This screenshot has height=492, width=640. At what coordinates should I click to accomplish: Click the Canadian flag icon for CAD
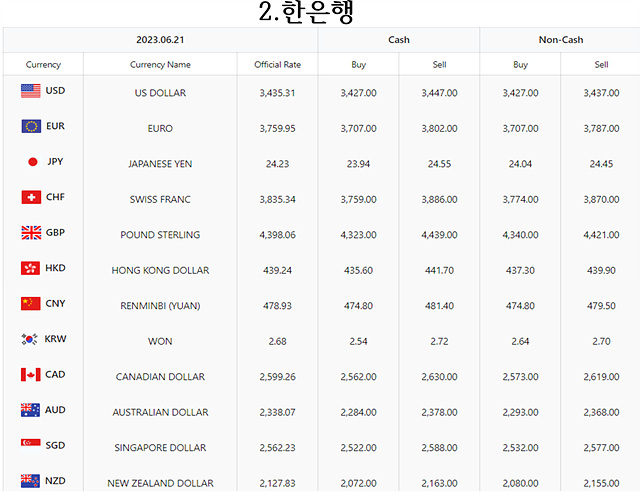(31, 374)
